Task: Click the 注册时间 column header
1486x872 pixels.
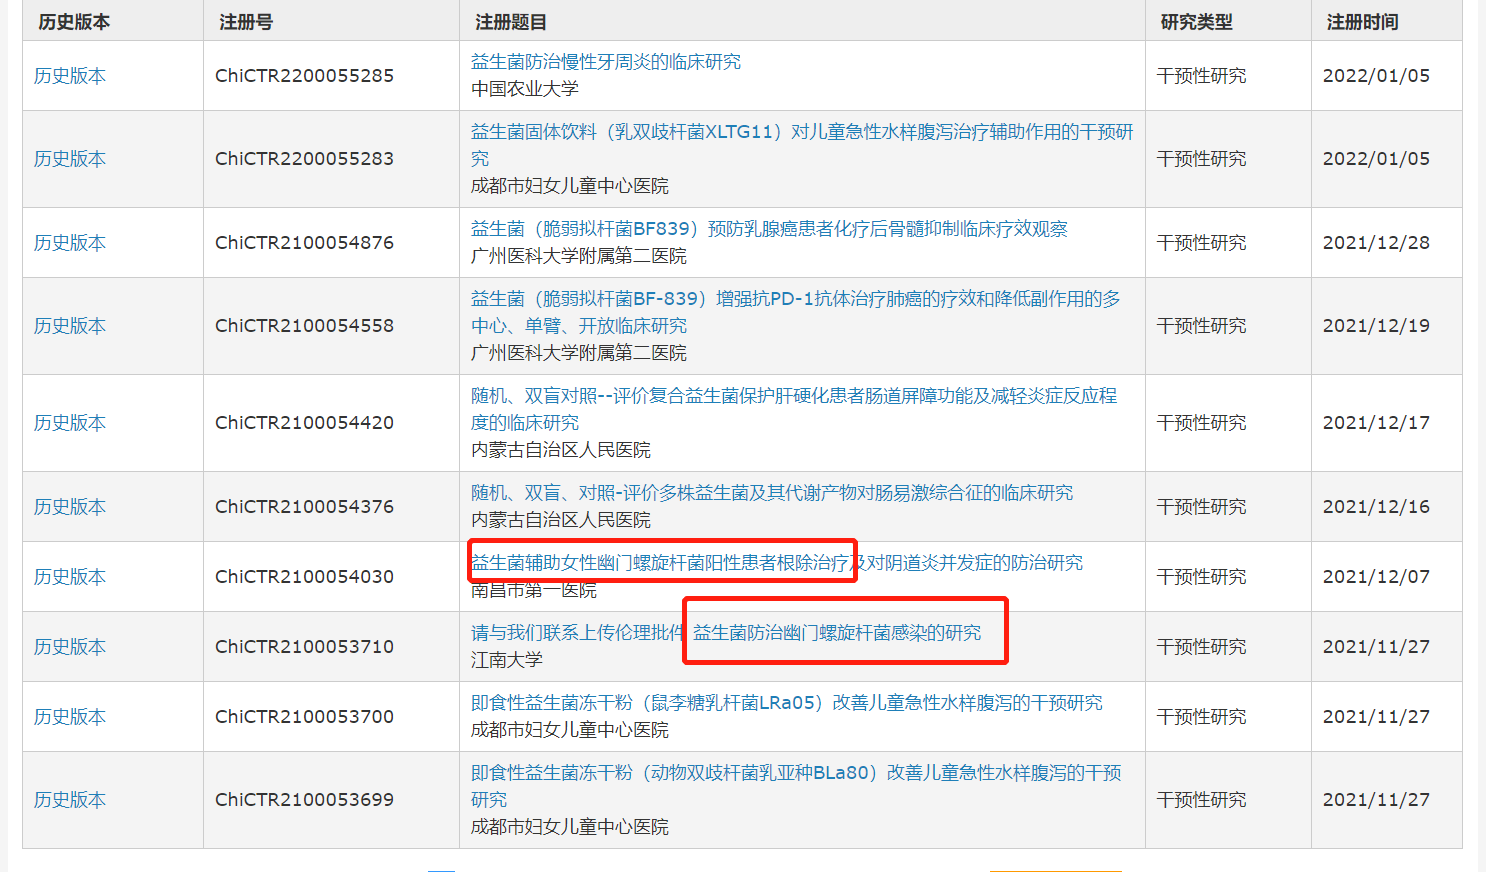Action: tap(1363, 22)
